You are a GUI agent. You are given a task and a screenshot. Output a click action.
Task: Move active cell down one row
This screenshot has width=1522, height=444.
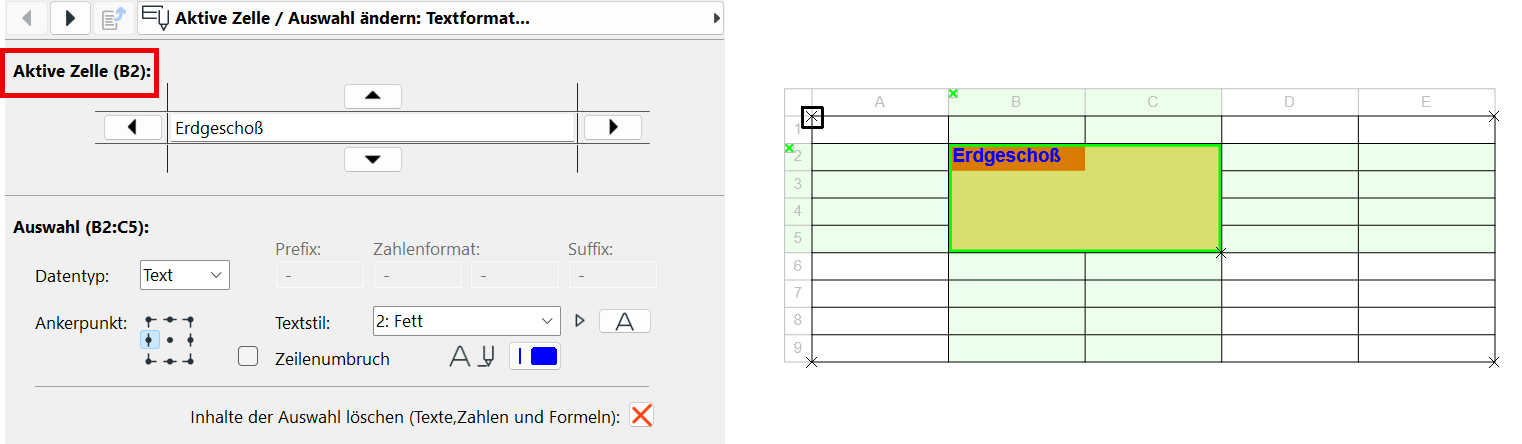coord(373,160)
